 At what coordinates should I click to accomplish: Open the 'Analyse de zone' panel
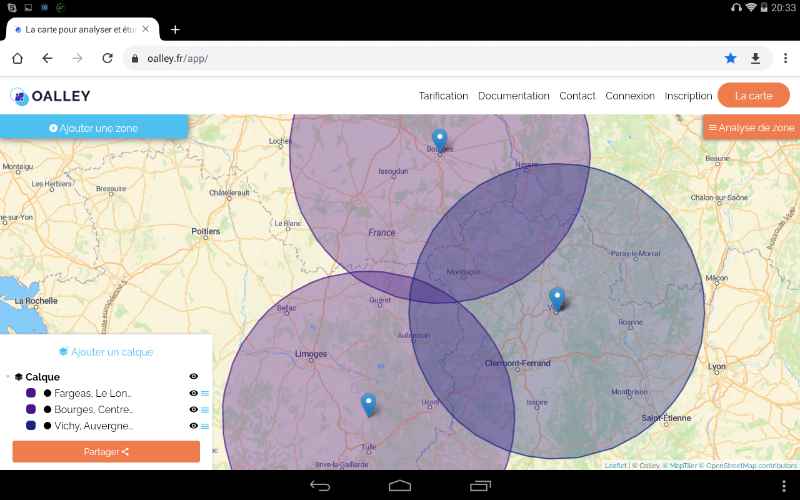click(x=752, y=128)
